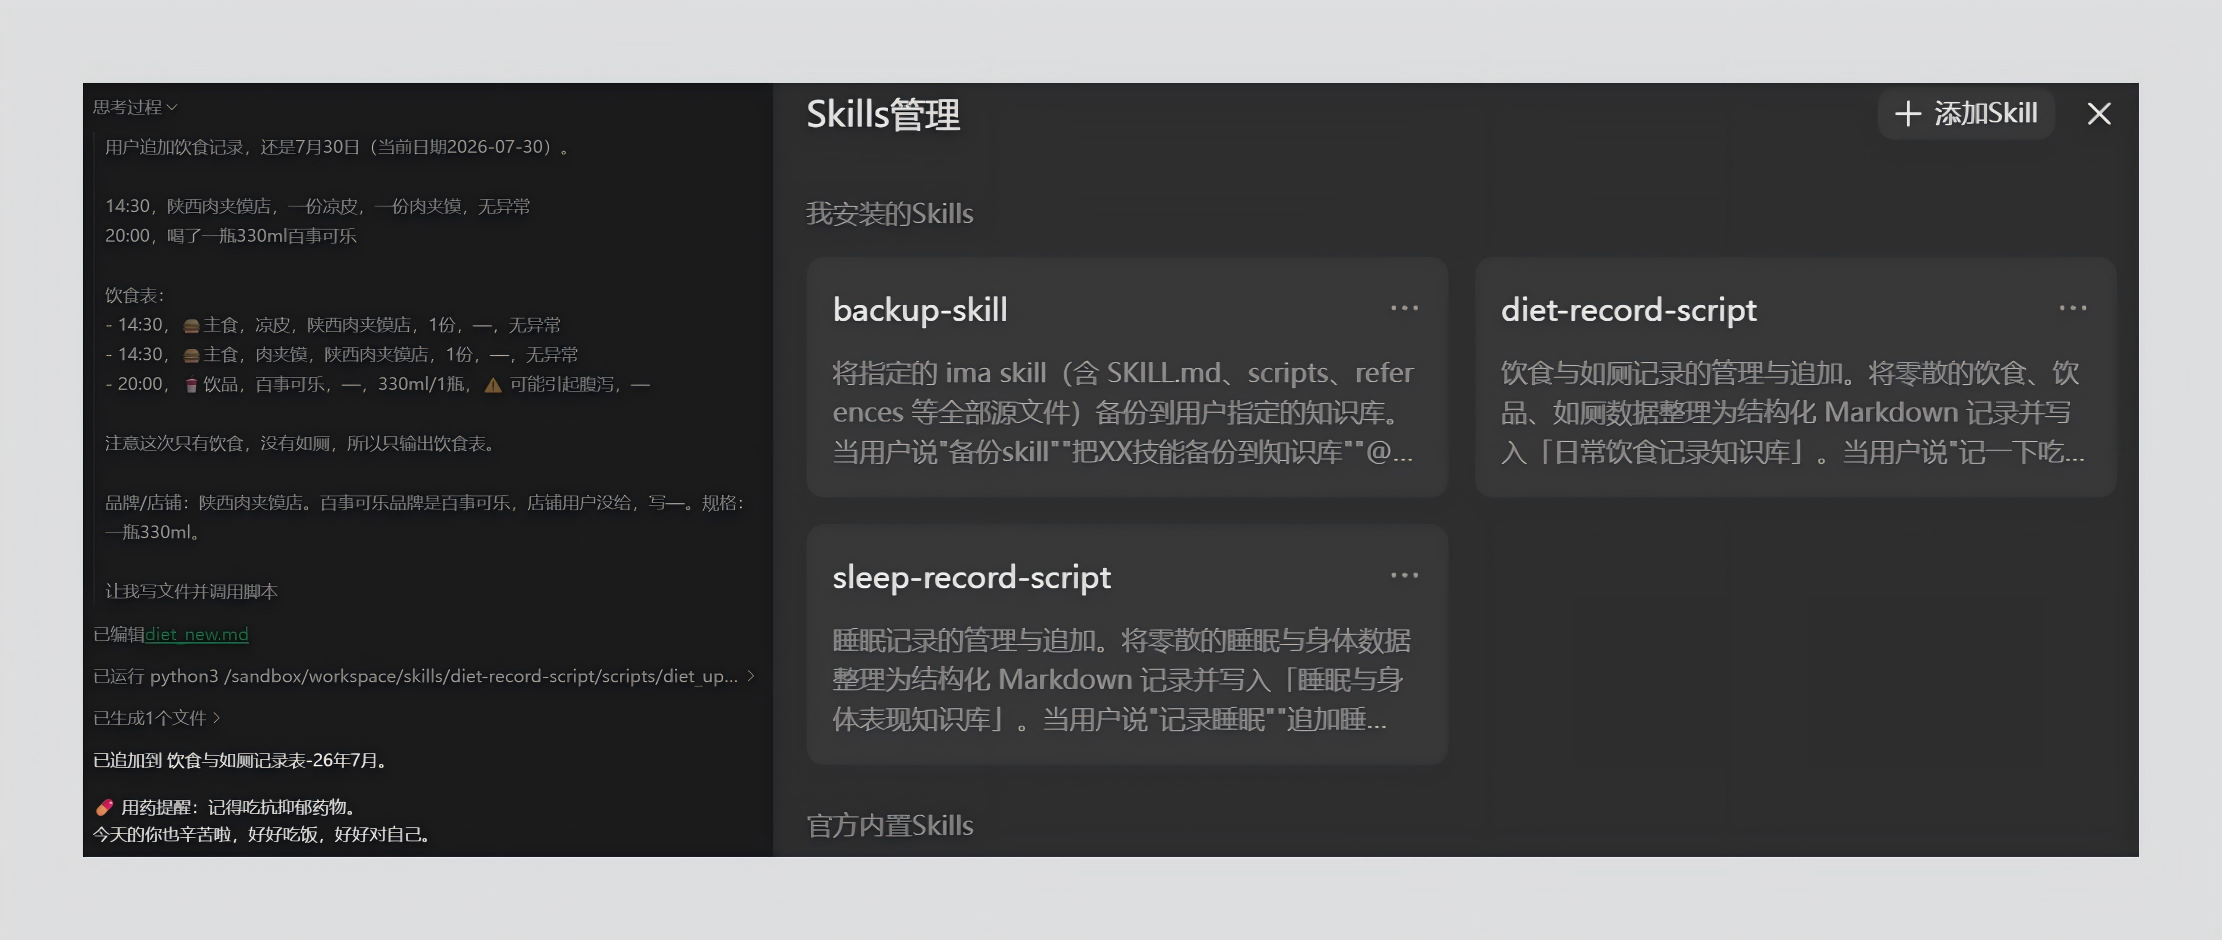Click the sleep-record-script description text
This screenshot has height=940, width=2222.
pos(1121,679)
